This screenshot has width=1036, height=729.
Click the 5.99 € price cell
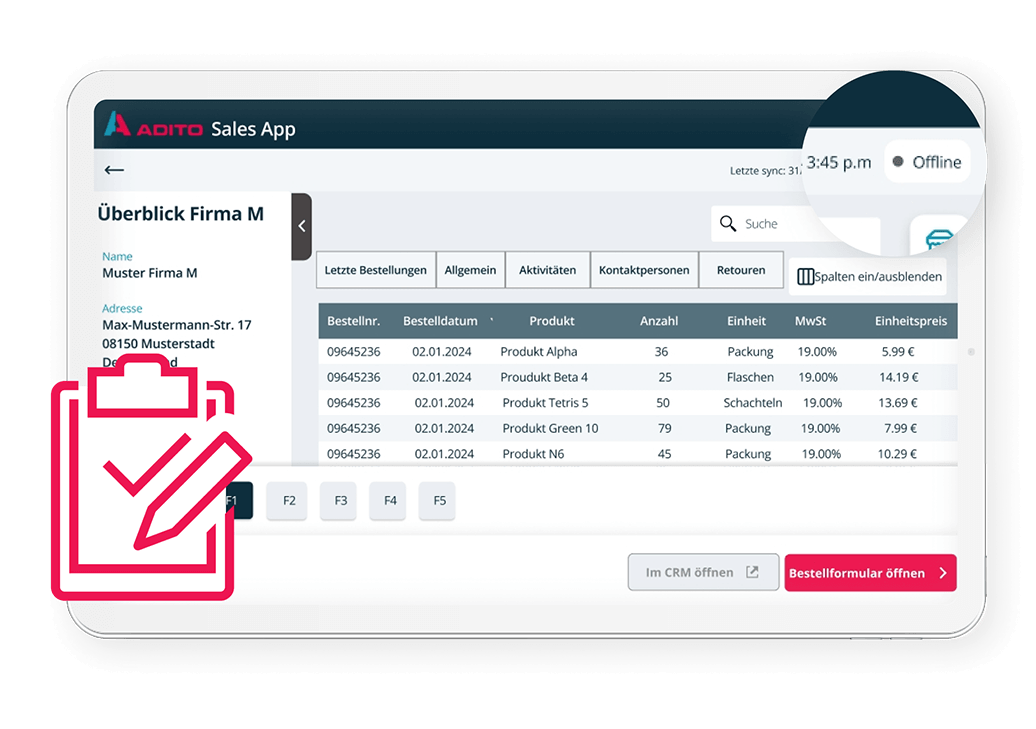[898, 352]
